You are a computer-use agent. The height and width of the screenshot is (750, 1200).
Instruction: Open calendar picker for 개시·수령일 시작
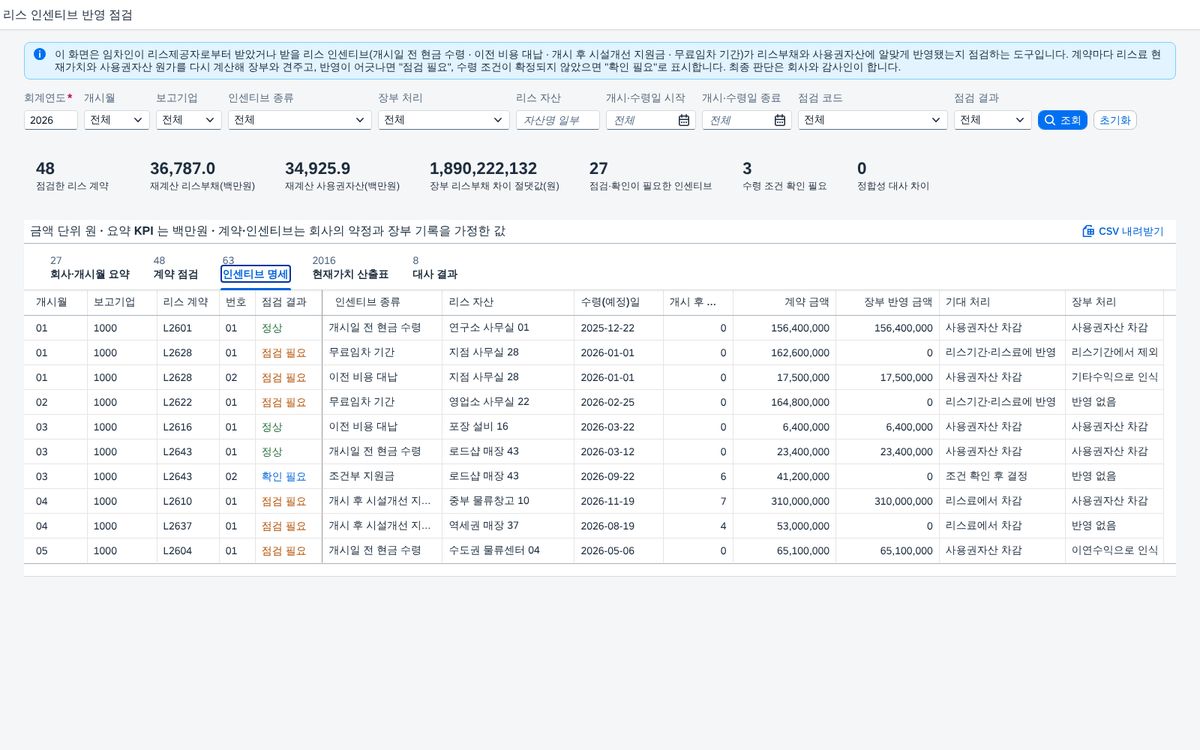(x=684, y=120)
